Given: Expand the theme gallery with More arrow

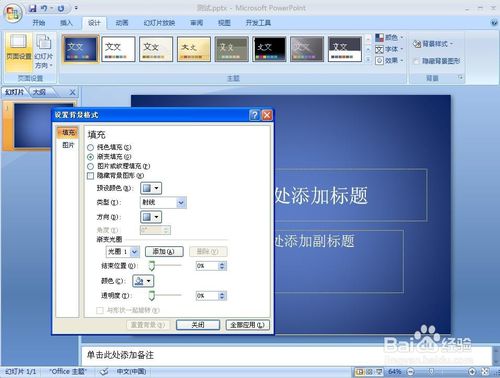Looking at the screenshot, I should tap(368, 60).
